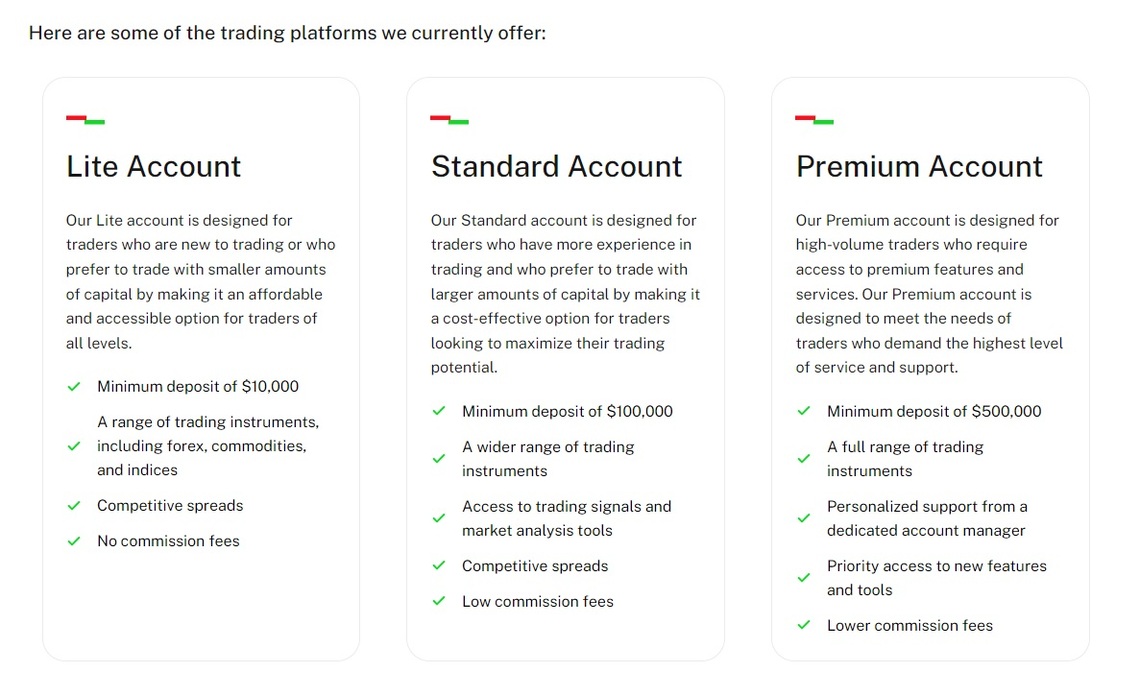
Task: Click checkmark beside Lower commission fees
Action: [x=803, y=625]
